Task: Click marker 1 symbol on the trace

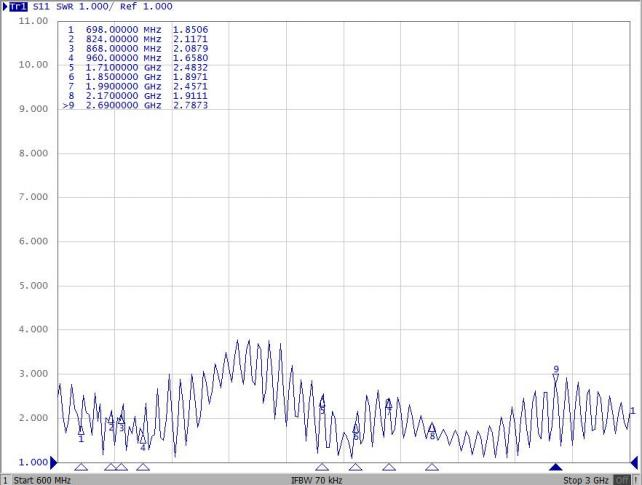Action: point(81,430)
